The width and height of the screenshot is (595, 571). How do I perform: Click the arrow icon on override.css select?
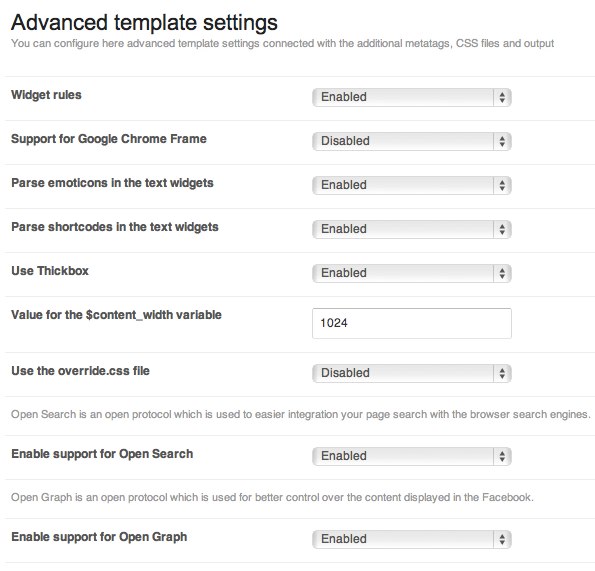(502, 373)
